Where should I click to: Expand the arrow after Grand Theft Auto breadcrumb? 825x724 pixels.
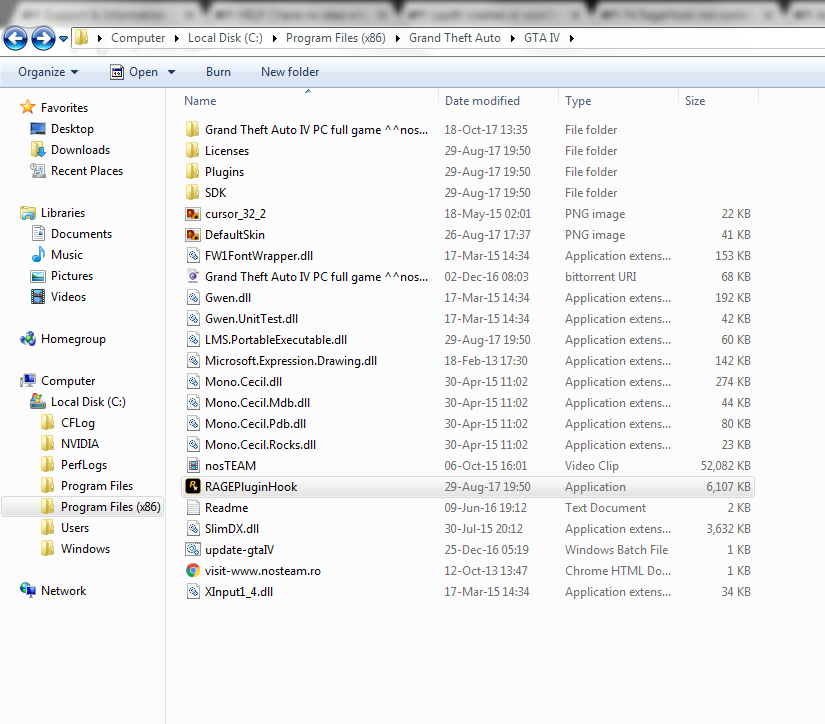512,38
